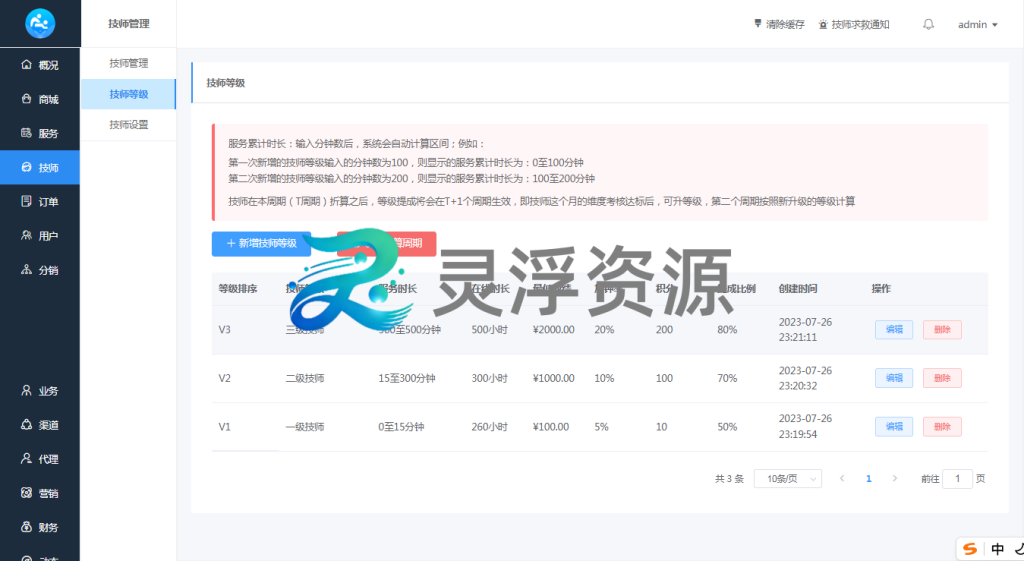Click the ¥1000.00 cell
This screenshot has height=561, width=1024.
[554, 378]
